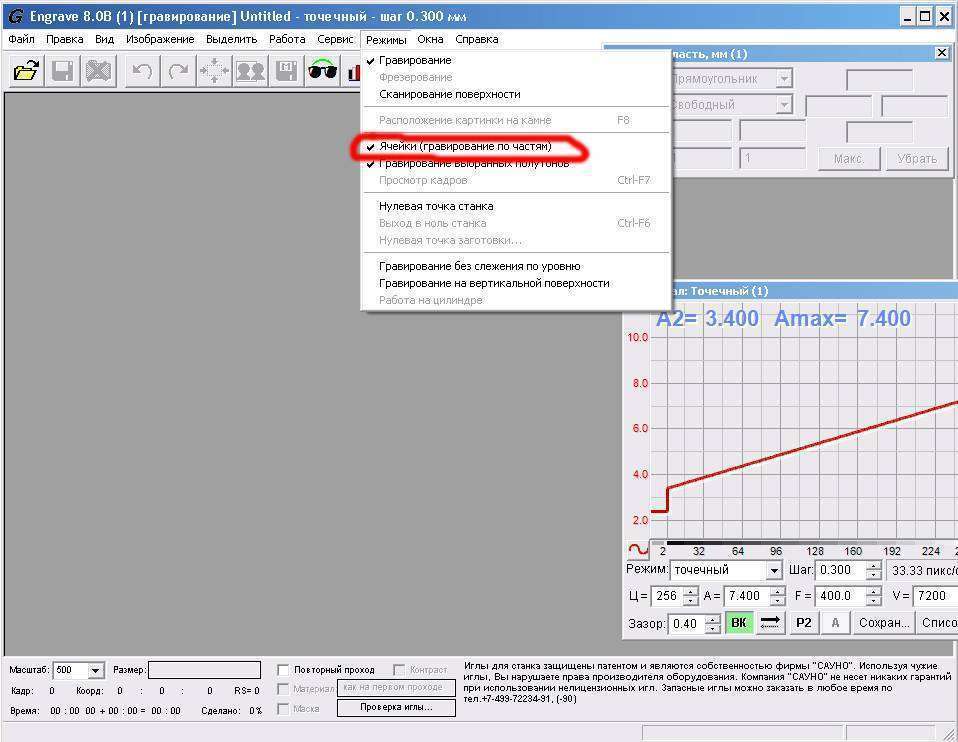Close the область, мм panel
Screen dimensions: 958x742
point(941,53)
